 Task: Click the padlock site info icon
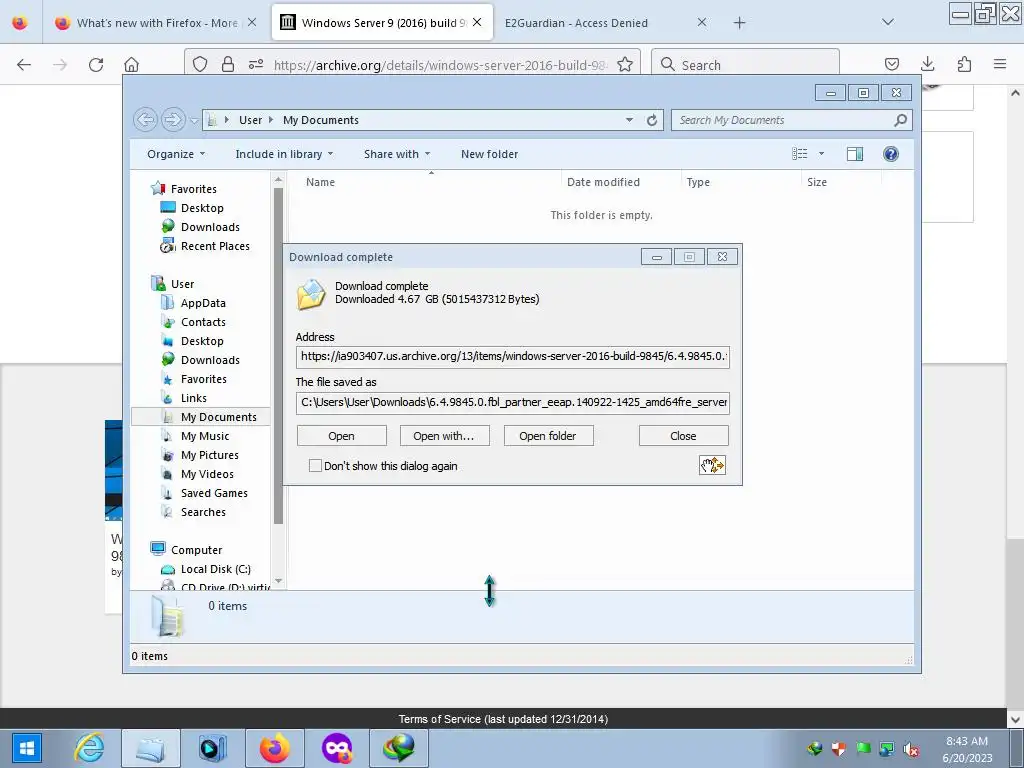coord(227,64)
